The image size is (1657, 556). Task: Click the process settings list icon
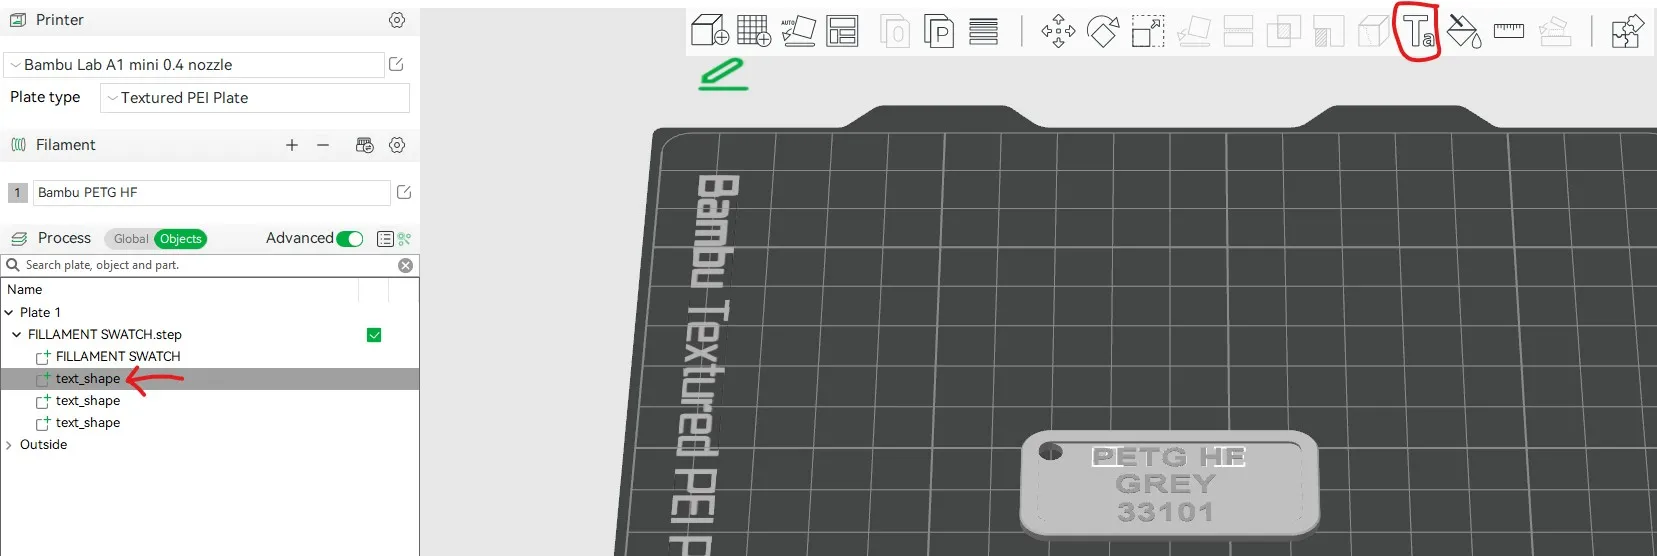pos(385,239)
